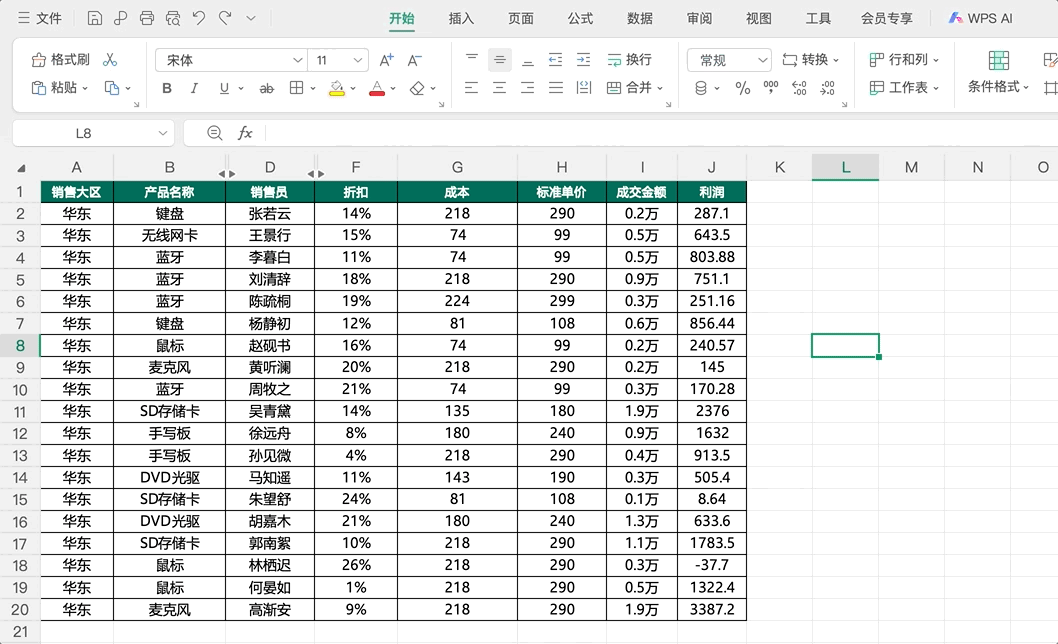This screenshot has height=644, width=1058.
Task: Open the 行和列 dropdown
Action: (904, 60)
